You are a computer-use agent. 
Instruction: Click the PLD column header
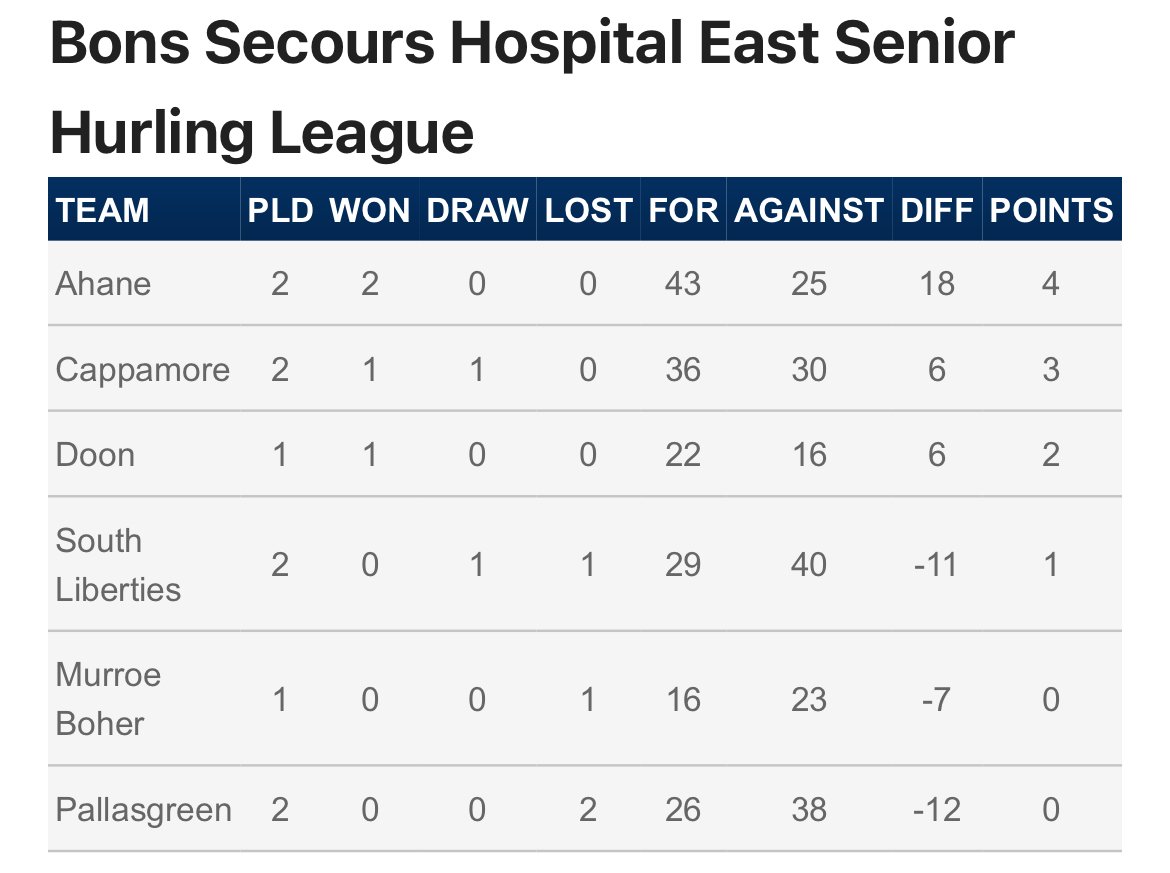(280, 210)
